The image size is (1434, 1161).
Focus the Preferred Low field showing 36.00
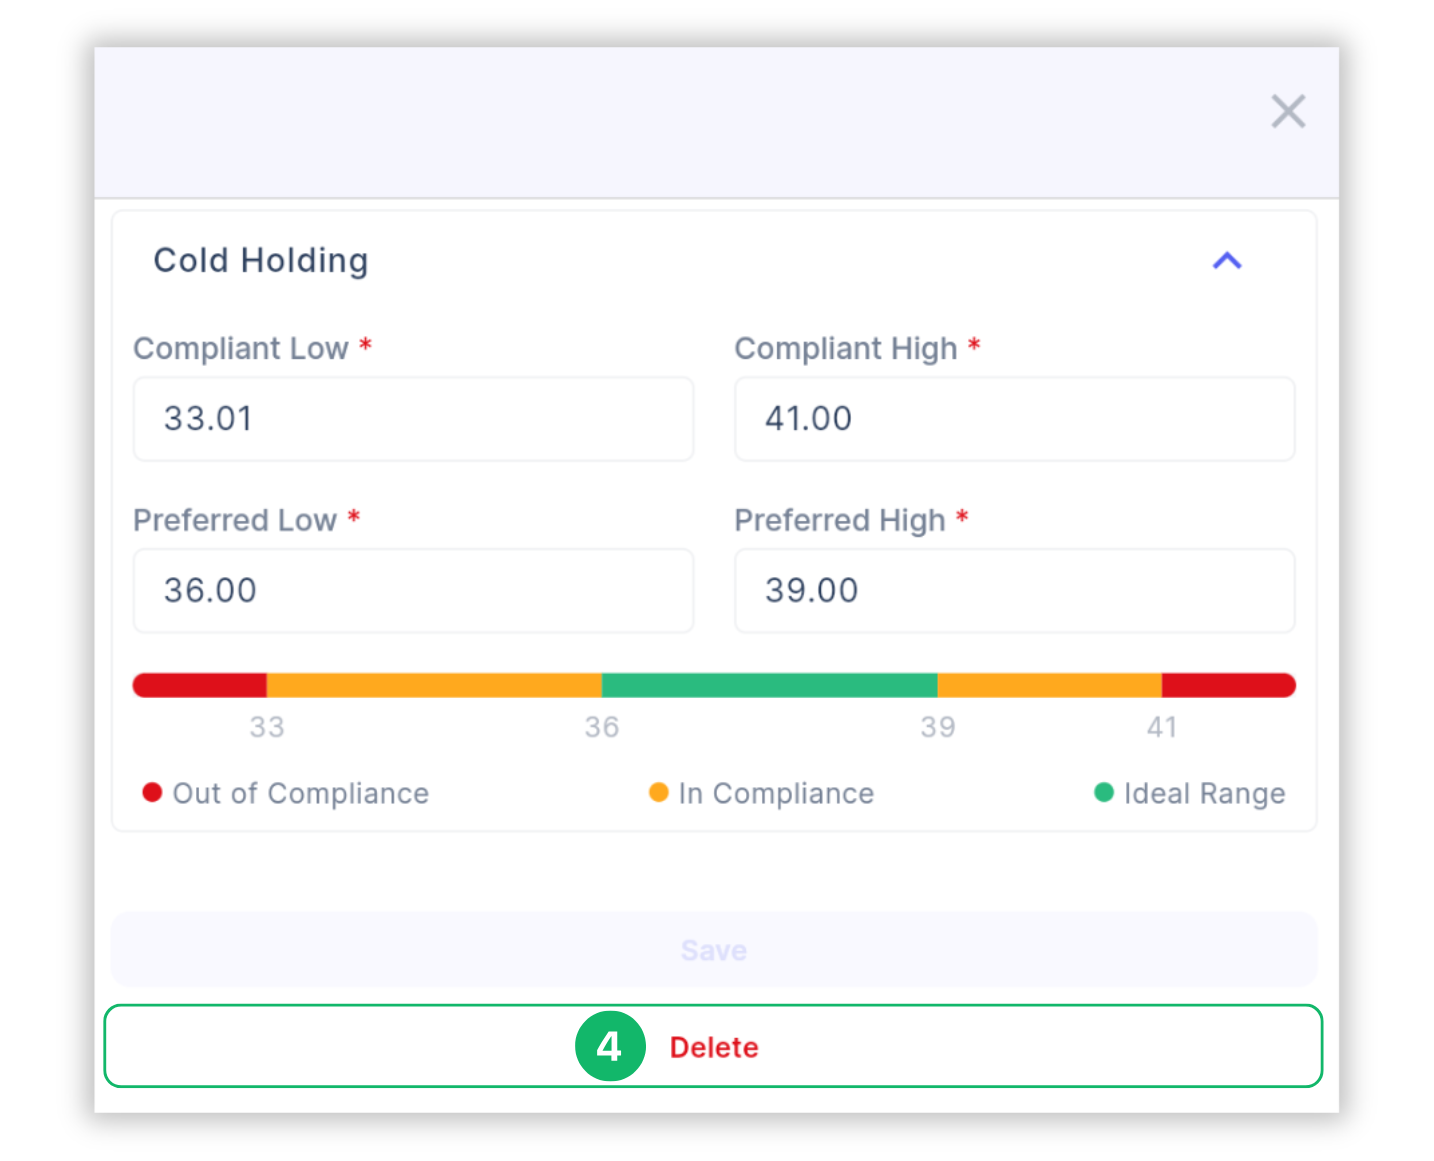click(x=413, y=591)
